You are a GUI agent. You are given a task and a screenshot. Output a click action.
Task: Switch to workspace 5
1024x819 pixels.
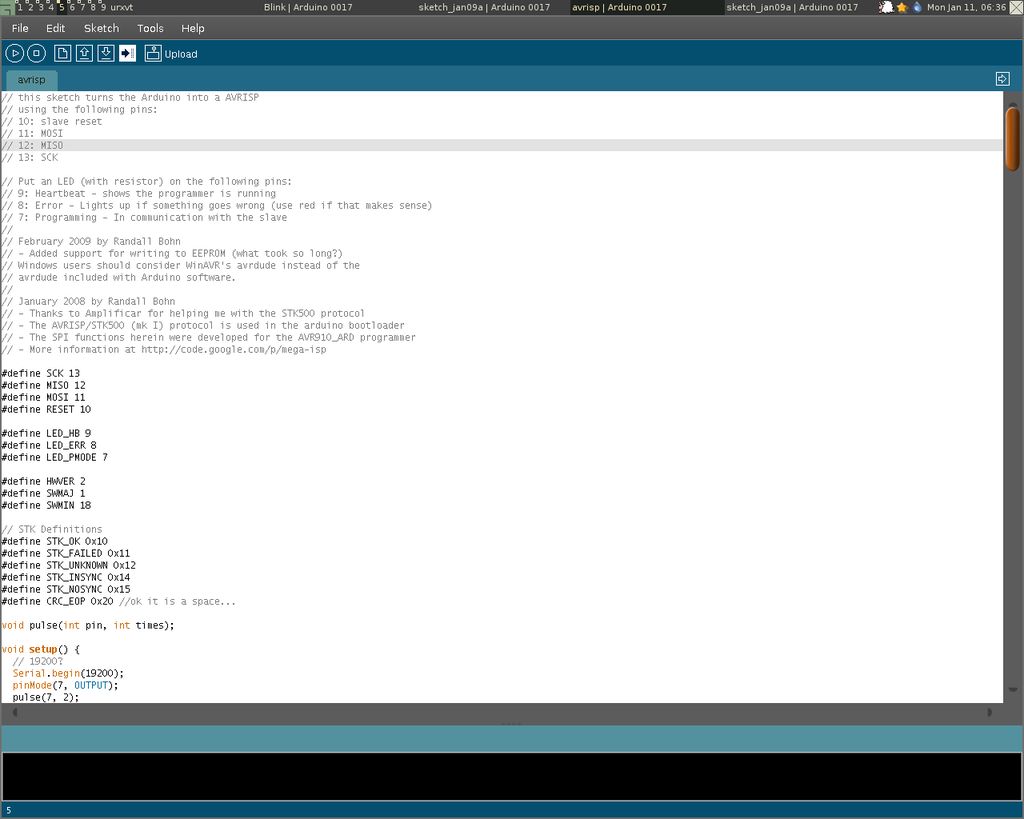tap(61, 7)
